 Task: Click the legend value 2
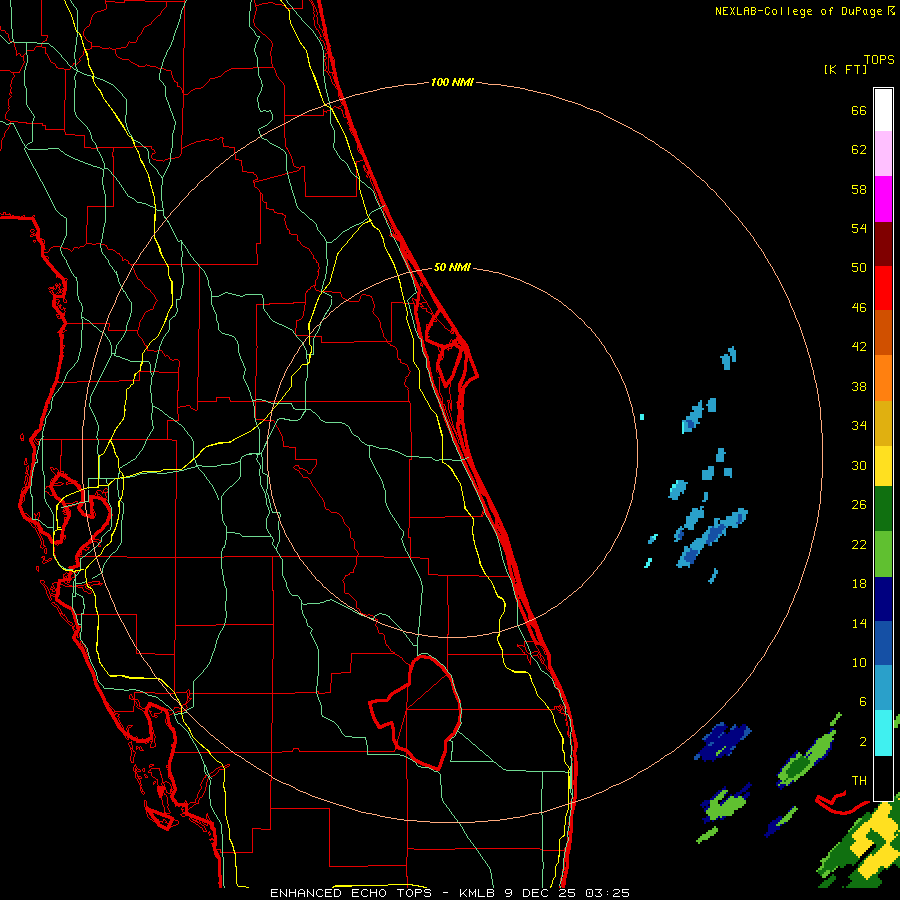tap(863, 742)
